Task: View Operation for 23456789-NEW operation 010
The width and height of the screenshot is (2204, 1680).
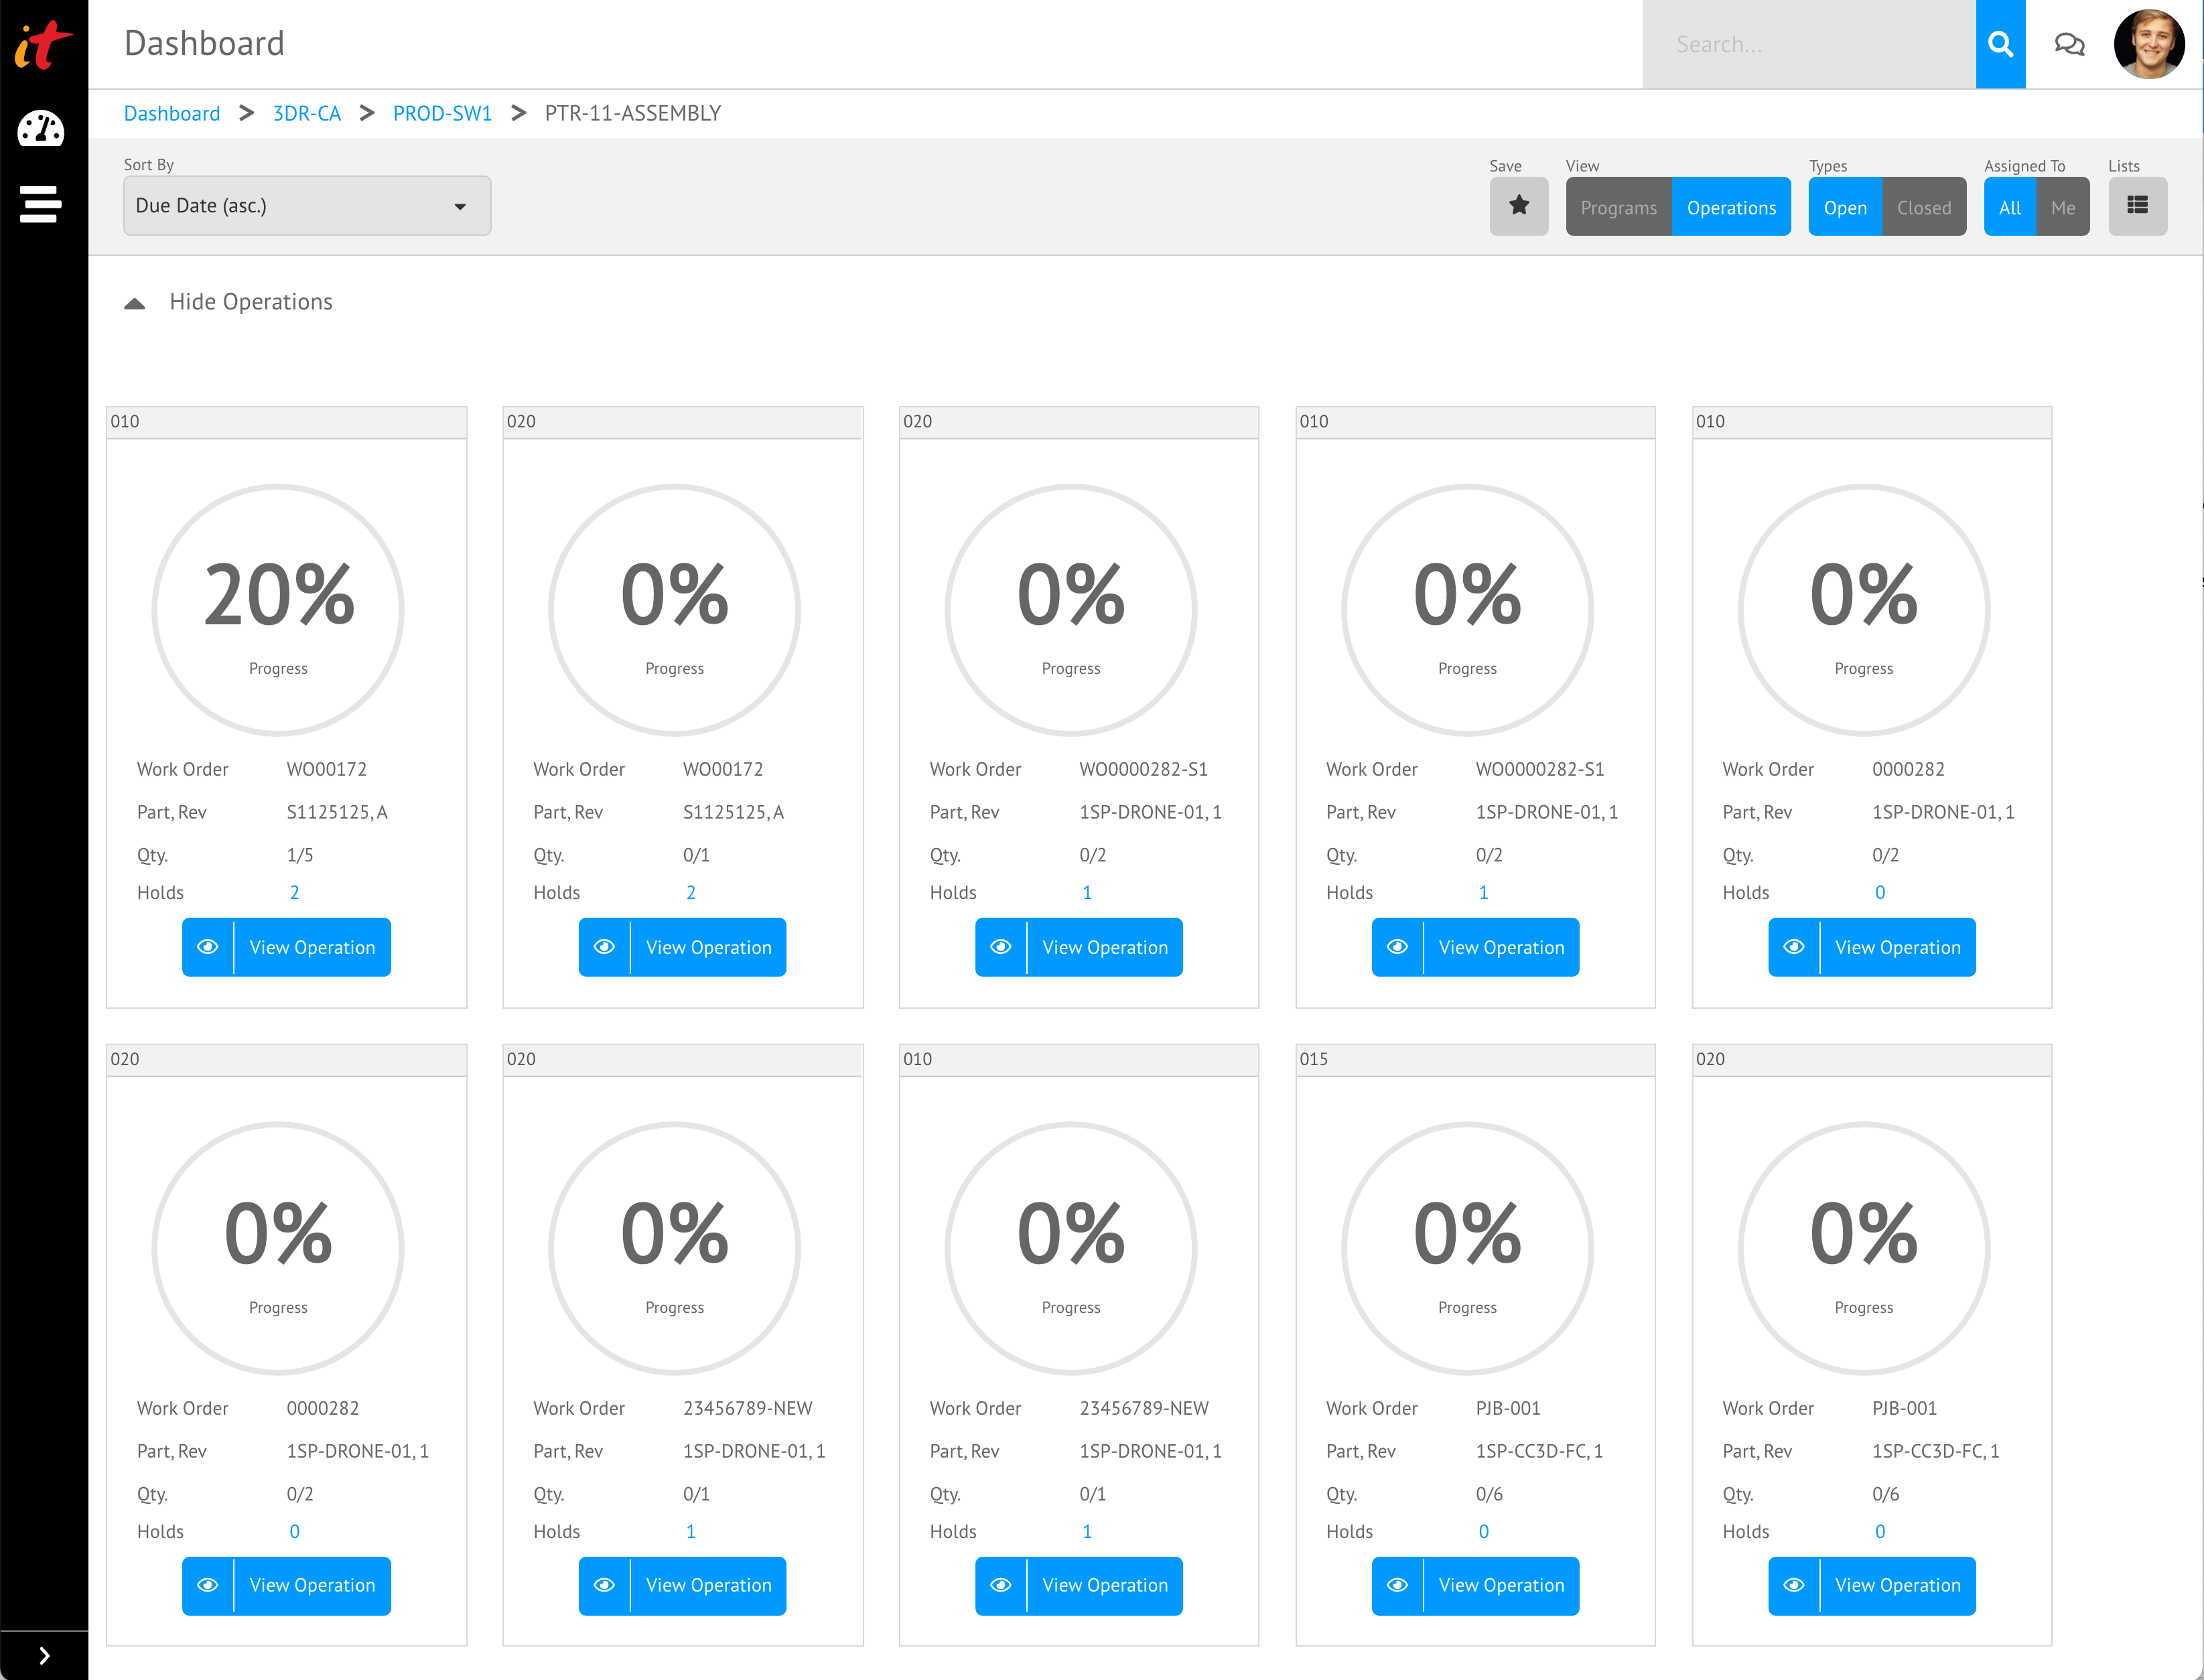Action: pos(1079,1585)
